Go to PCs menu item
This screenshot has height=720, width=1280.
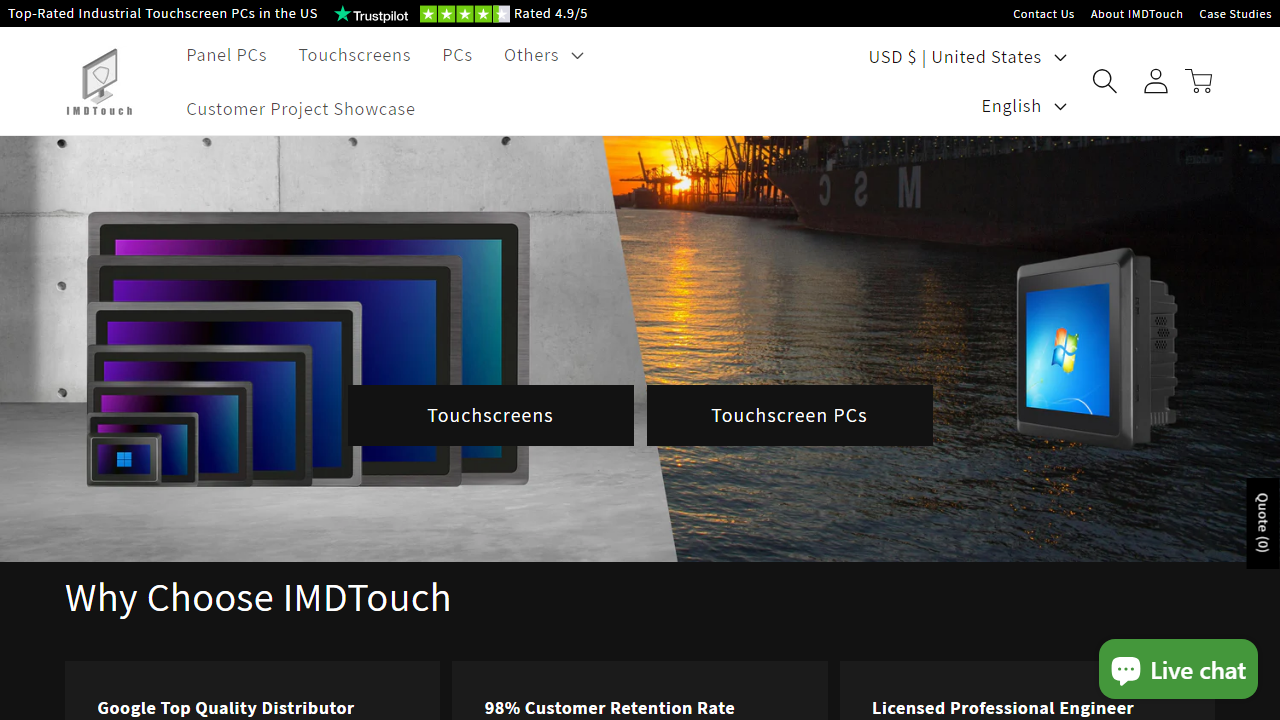pyautogui.click(x=457, y=55)
